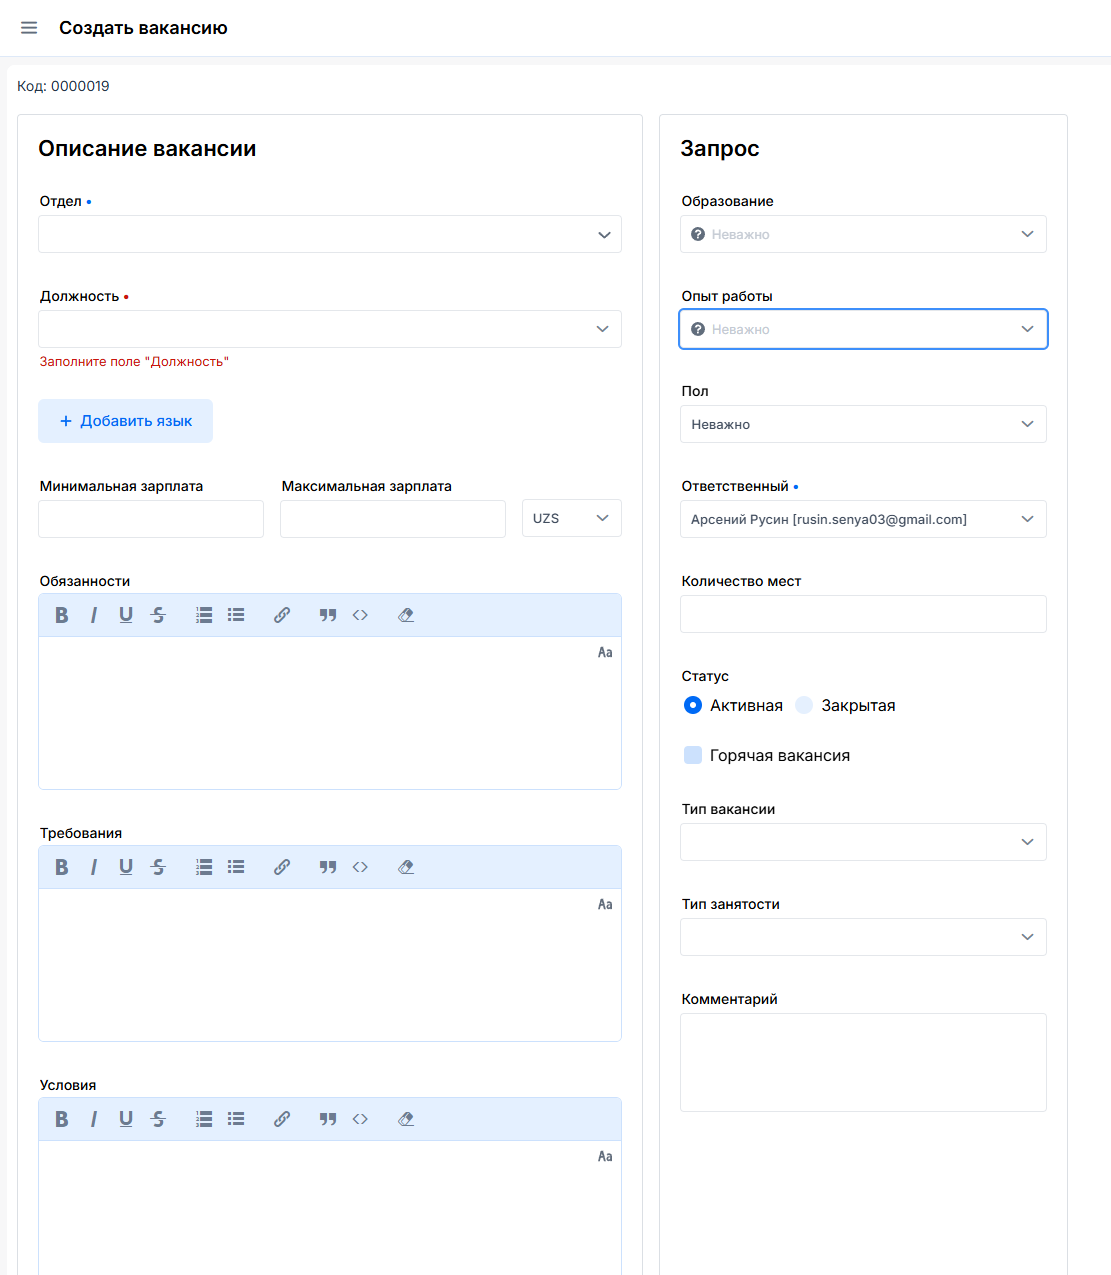The width and height of the screenshot is (1111, 1275).
Task: Insert a code block in Требования
Action: (360, 866)
